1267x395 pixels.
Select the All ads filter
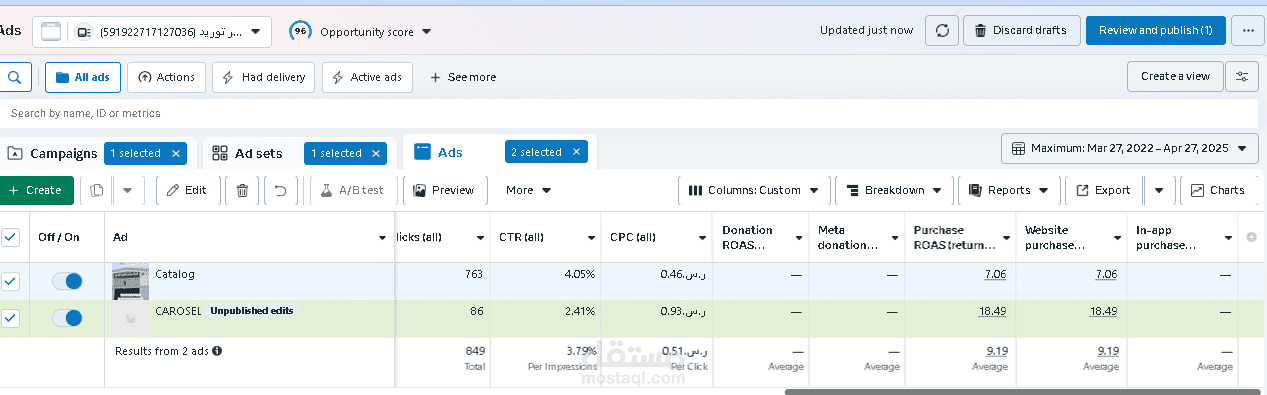click(83, 77)
